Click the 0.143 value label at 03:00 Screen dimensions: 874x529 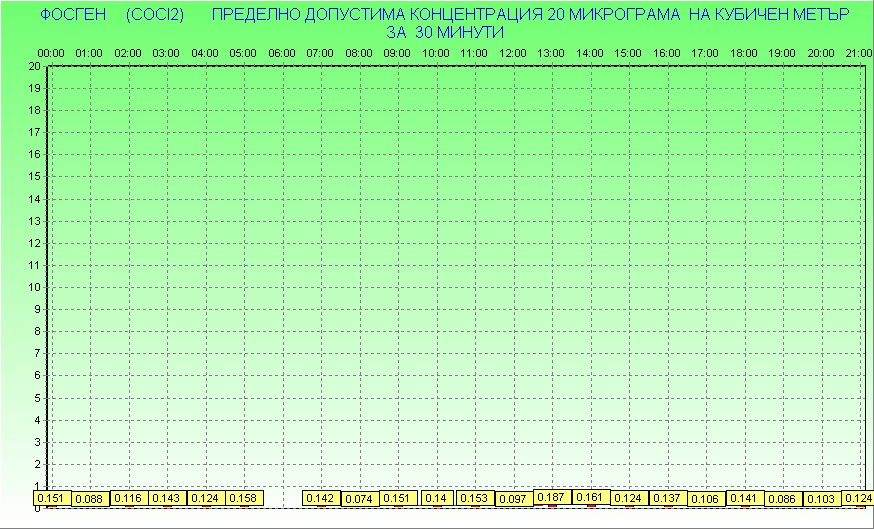coord(166,498)
